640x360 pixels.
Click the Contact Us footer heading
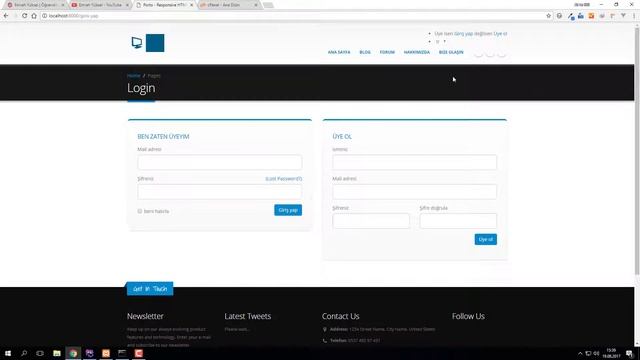340,316
